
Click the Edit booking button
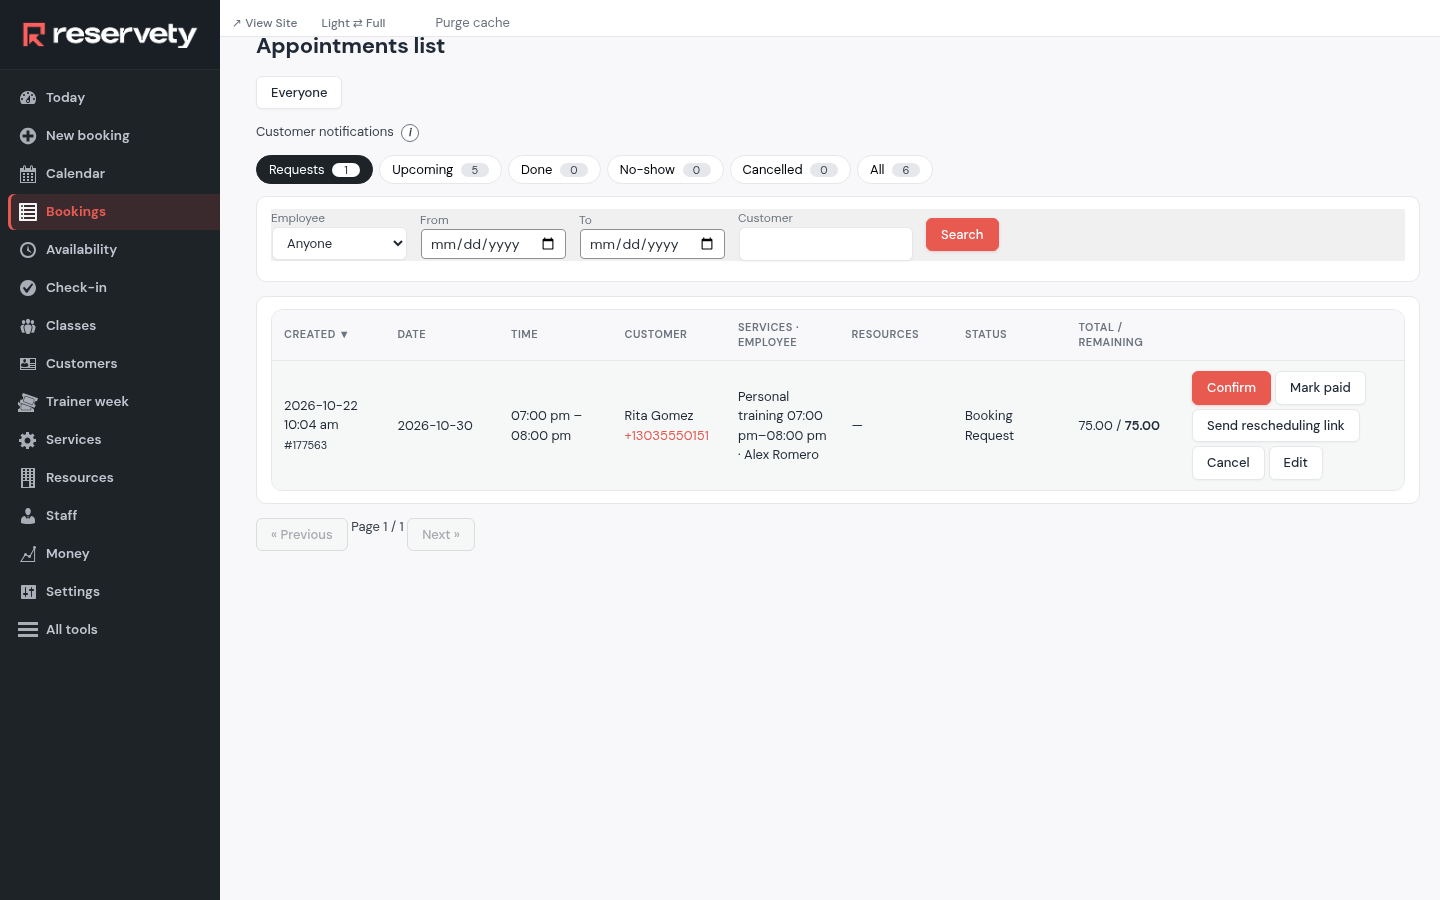point(1296,463)
